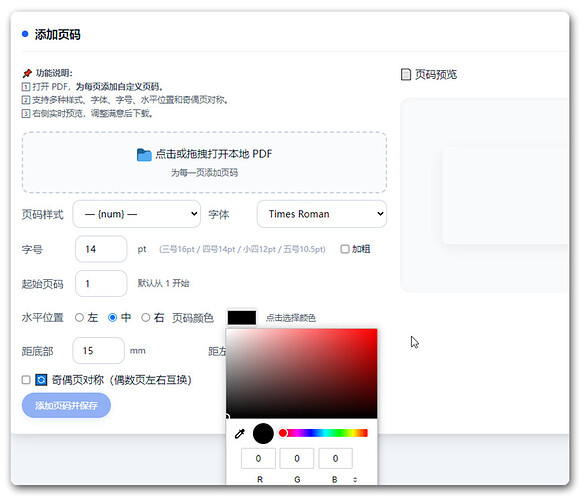583x500 pixels.
Task: Select the 左 horizontal position radio
Action: pyautogui.click(x=79, y=317)
